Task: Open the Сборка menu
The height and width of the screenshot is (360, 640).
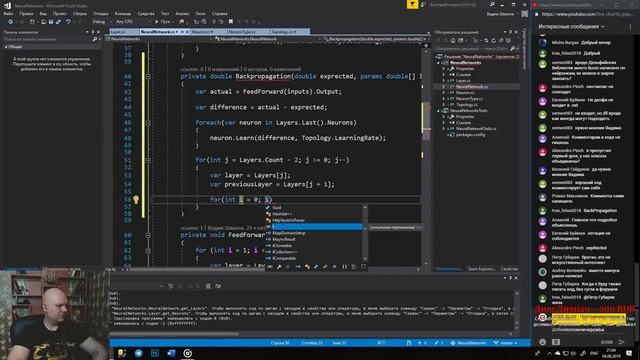Action: pyautogui.click(x=80, y=13)
